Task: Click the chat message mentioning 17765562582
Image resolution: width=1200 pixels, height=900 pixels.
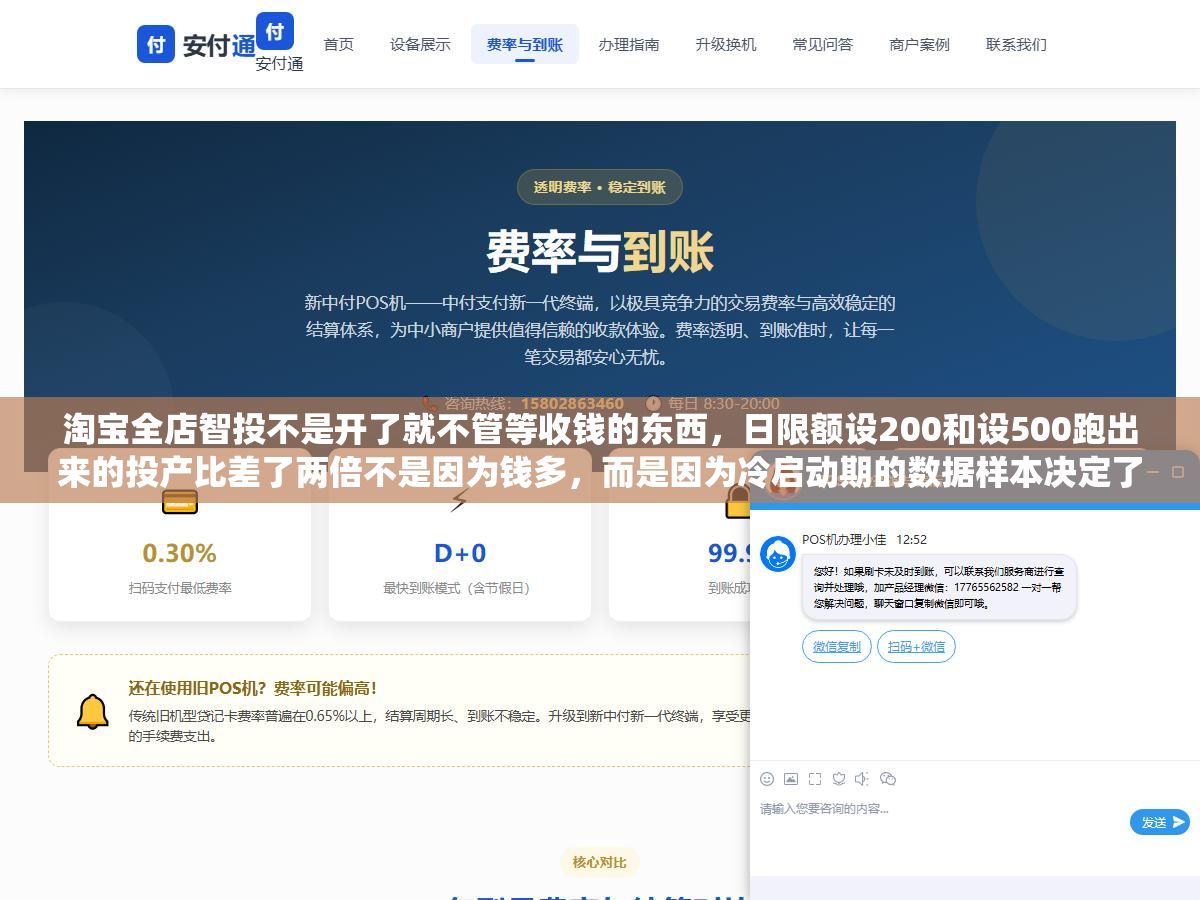Action: click(939, 585)
